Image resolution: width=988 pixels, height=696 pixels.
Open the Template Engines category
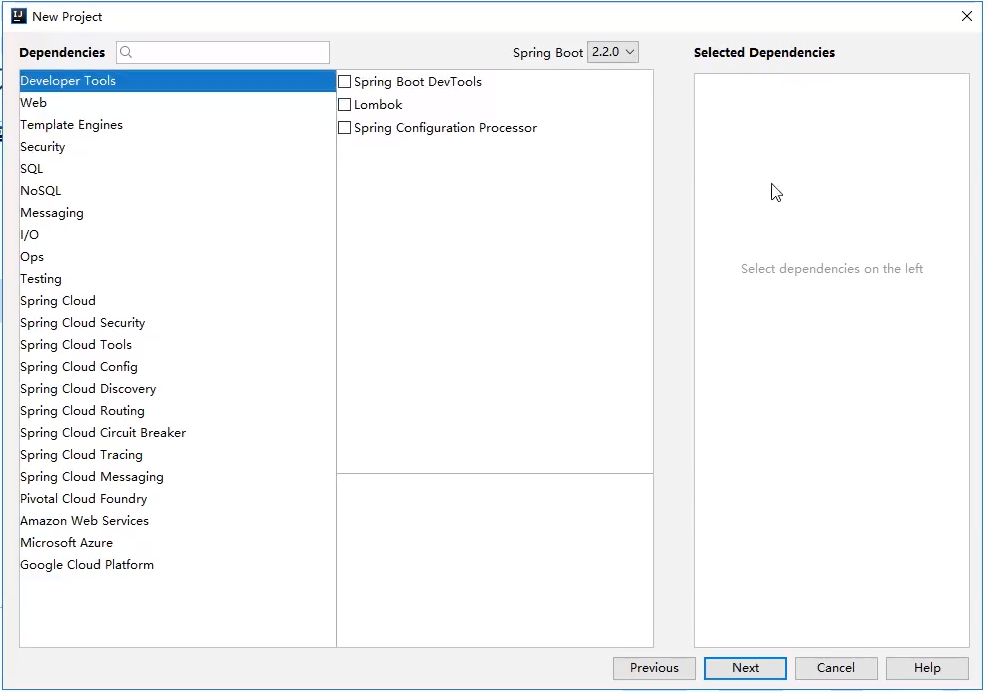pos(72,125)
